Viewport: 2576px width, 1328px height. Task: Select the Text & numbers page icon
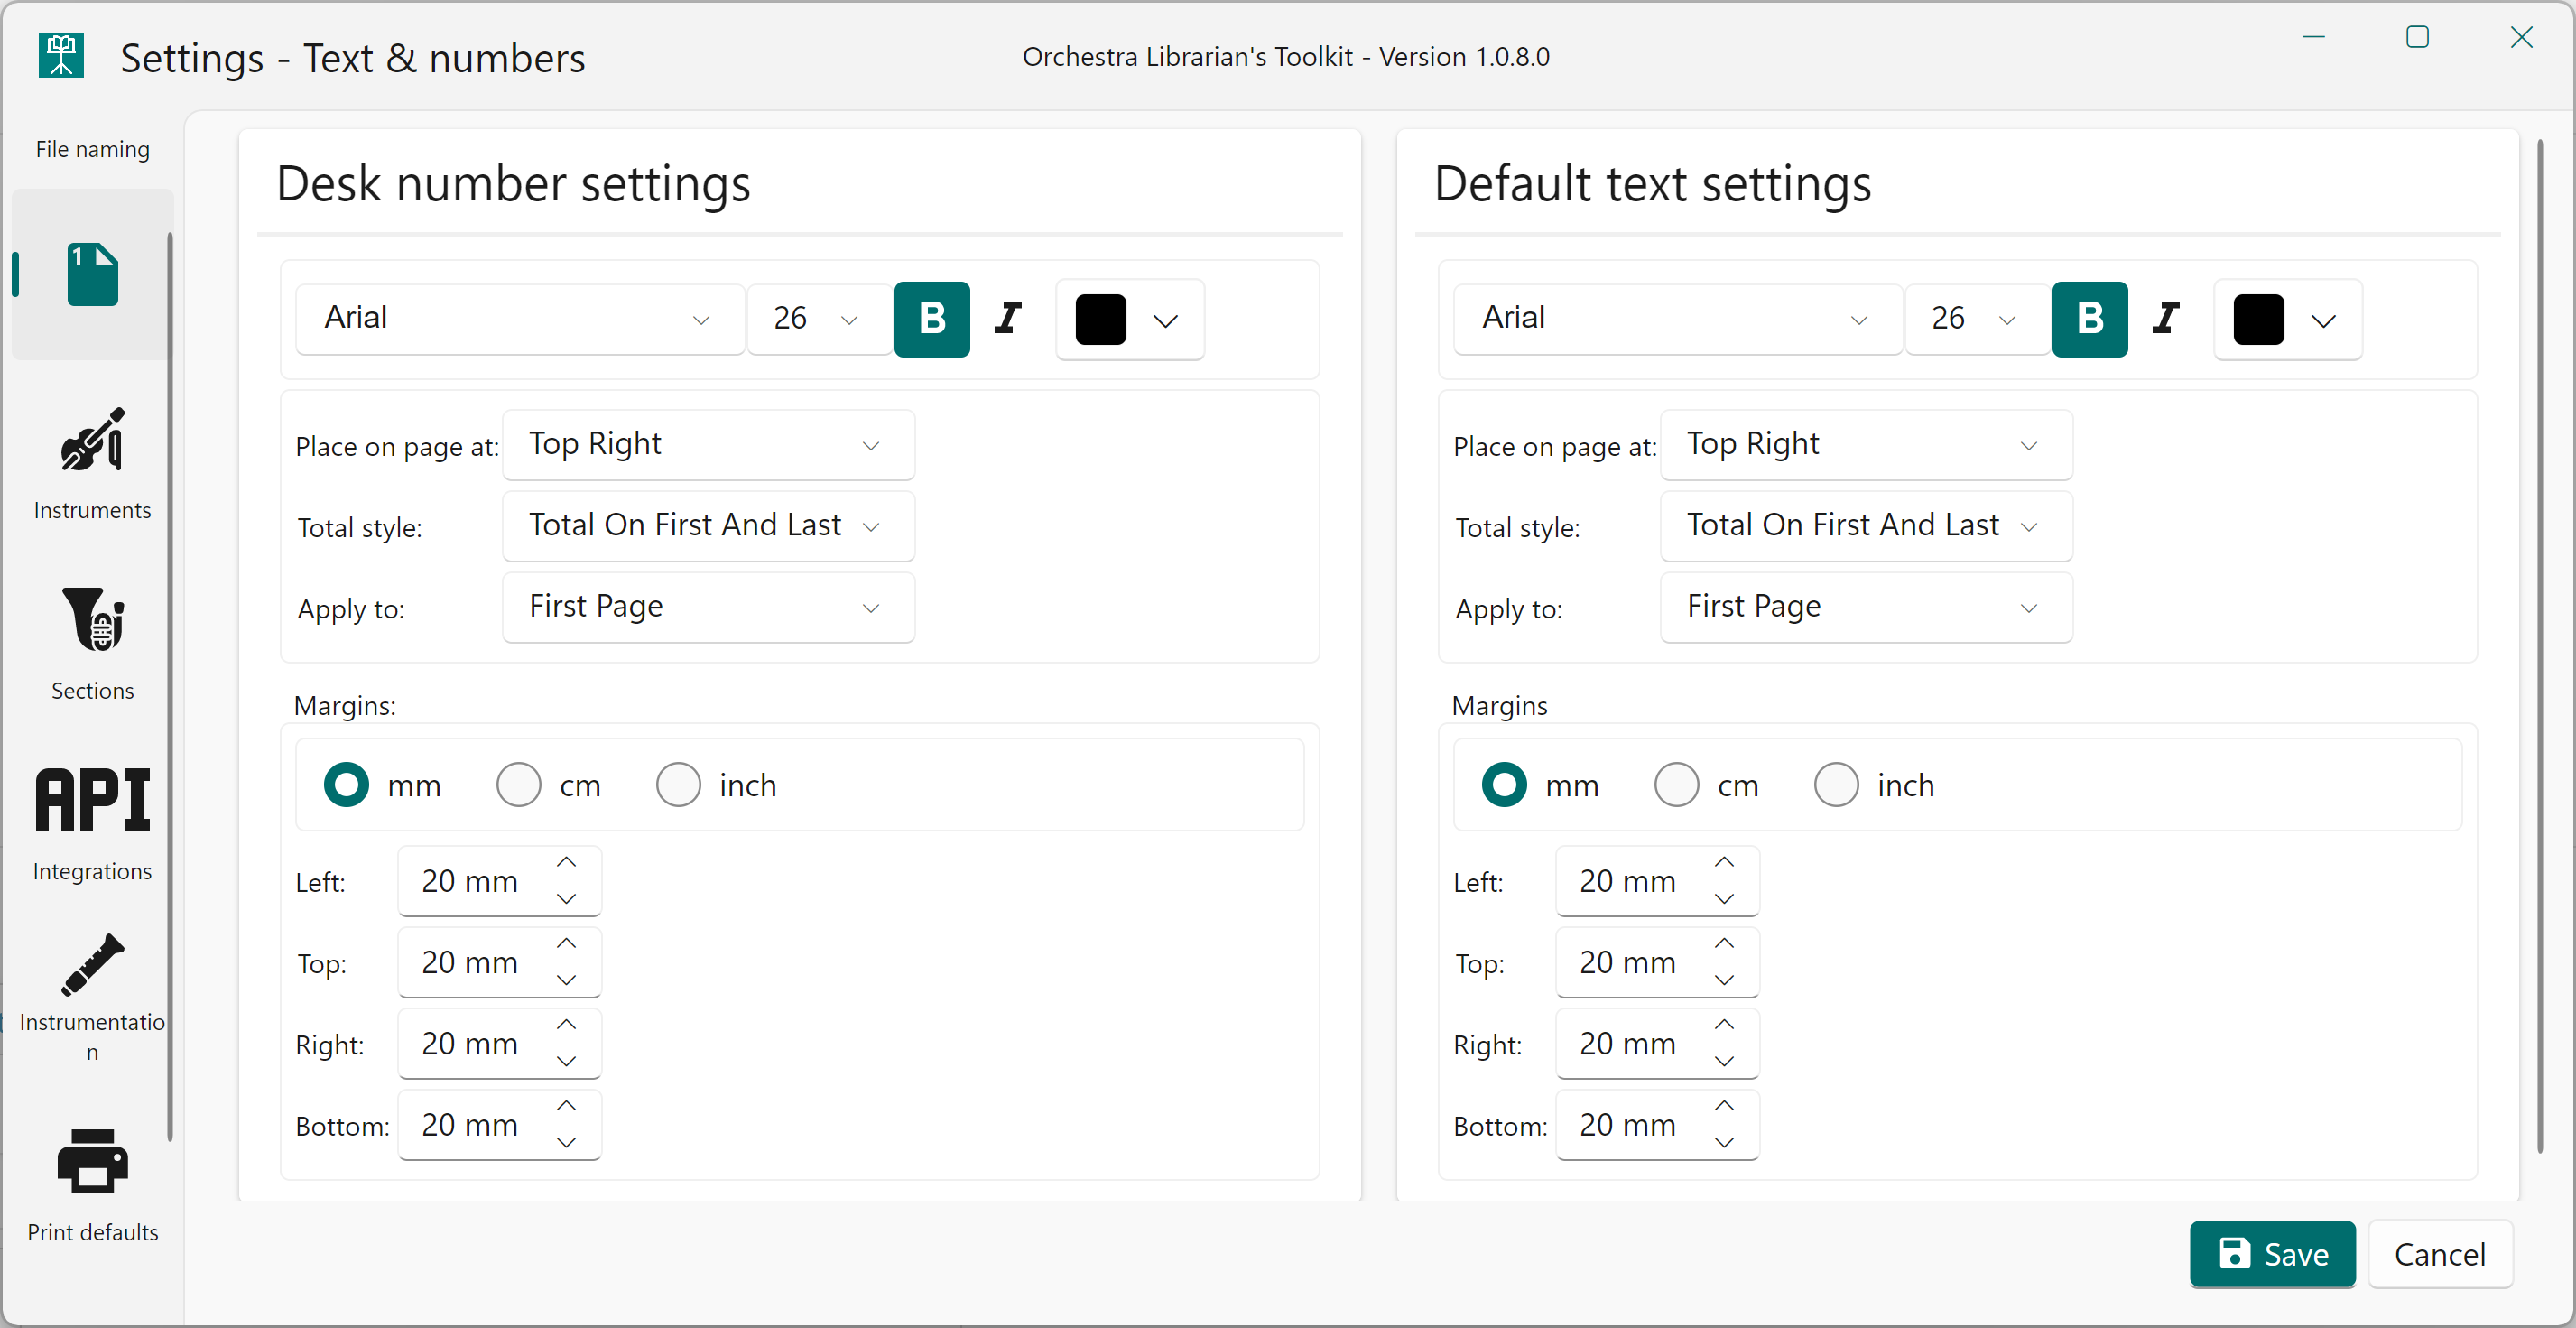92,274
